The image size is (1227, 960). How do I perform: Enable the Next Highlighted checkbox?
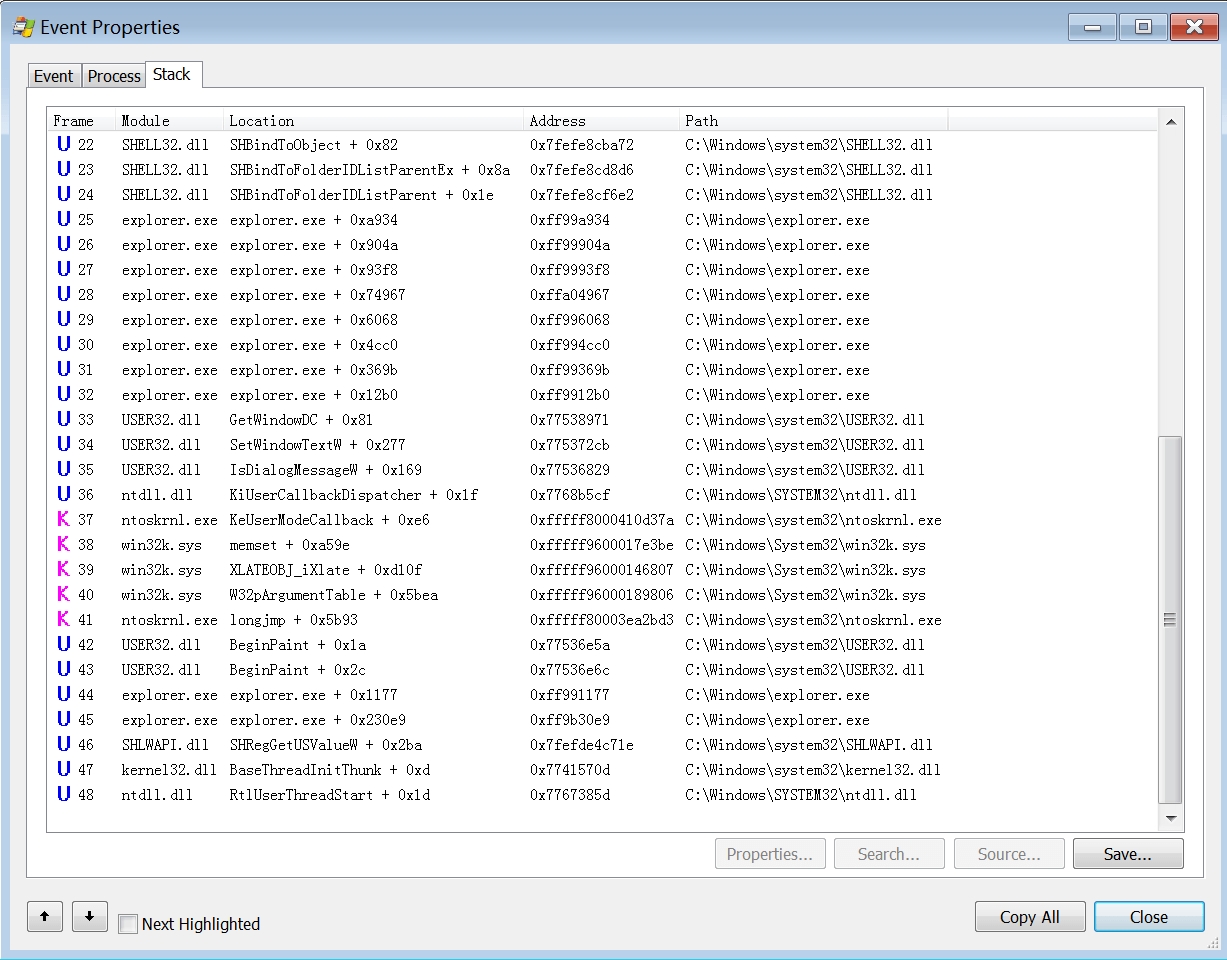click(x=128, y=925)
